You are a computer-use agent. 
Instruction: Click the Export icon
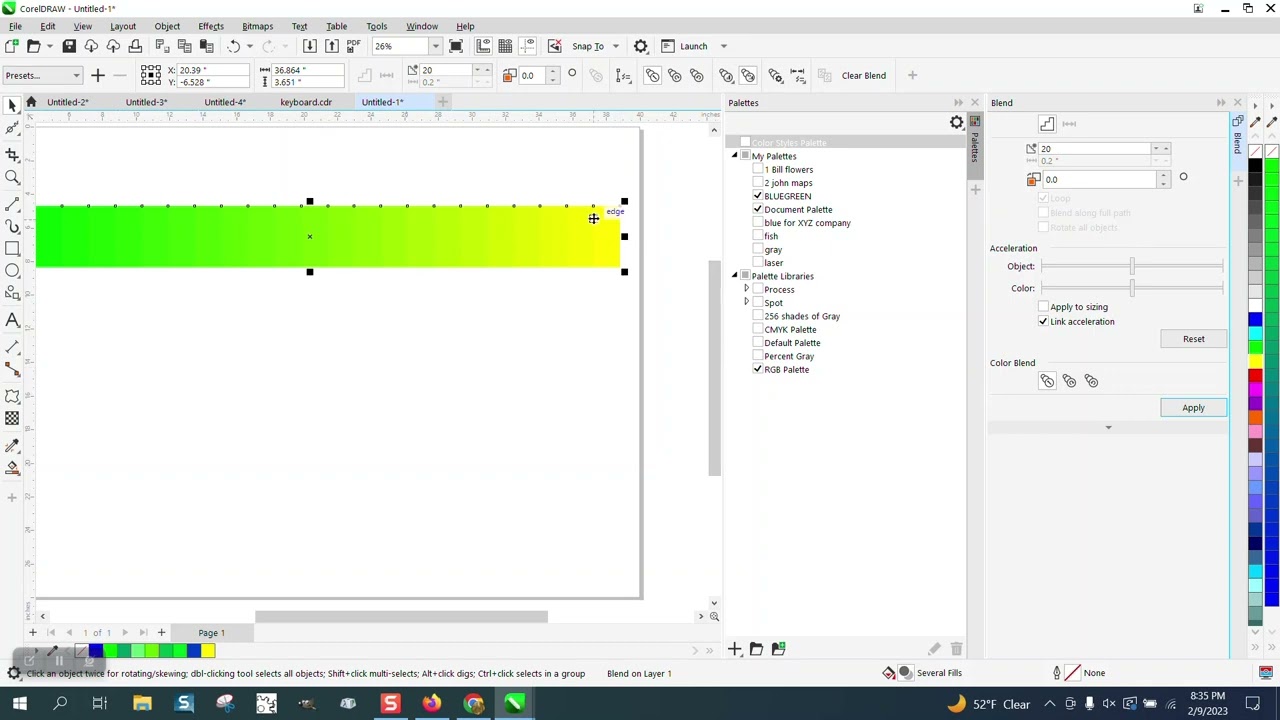(x=332, y=46)
